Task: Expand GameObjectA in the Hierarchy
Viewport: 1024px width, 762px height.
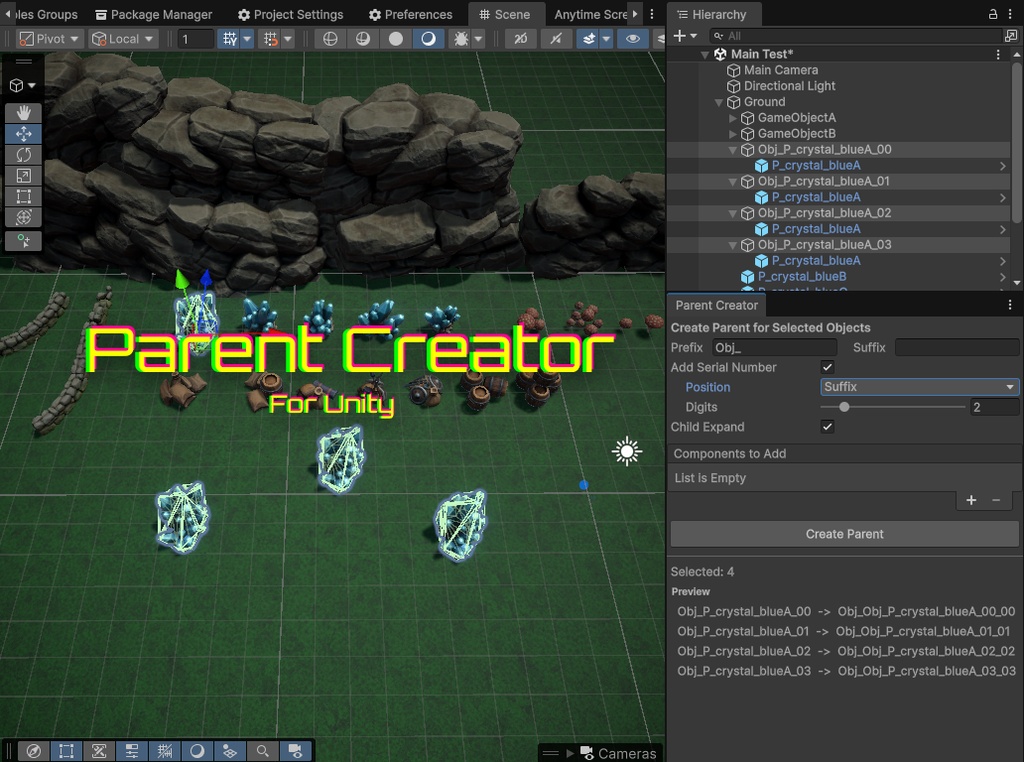Action: pyautogui.click(x=733, y=118)
